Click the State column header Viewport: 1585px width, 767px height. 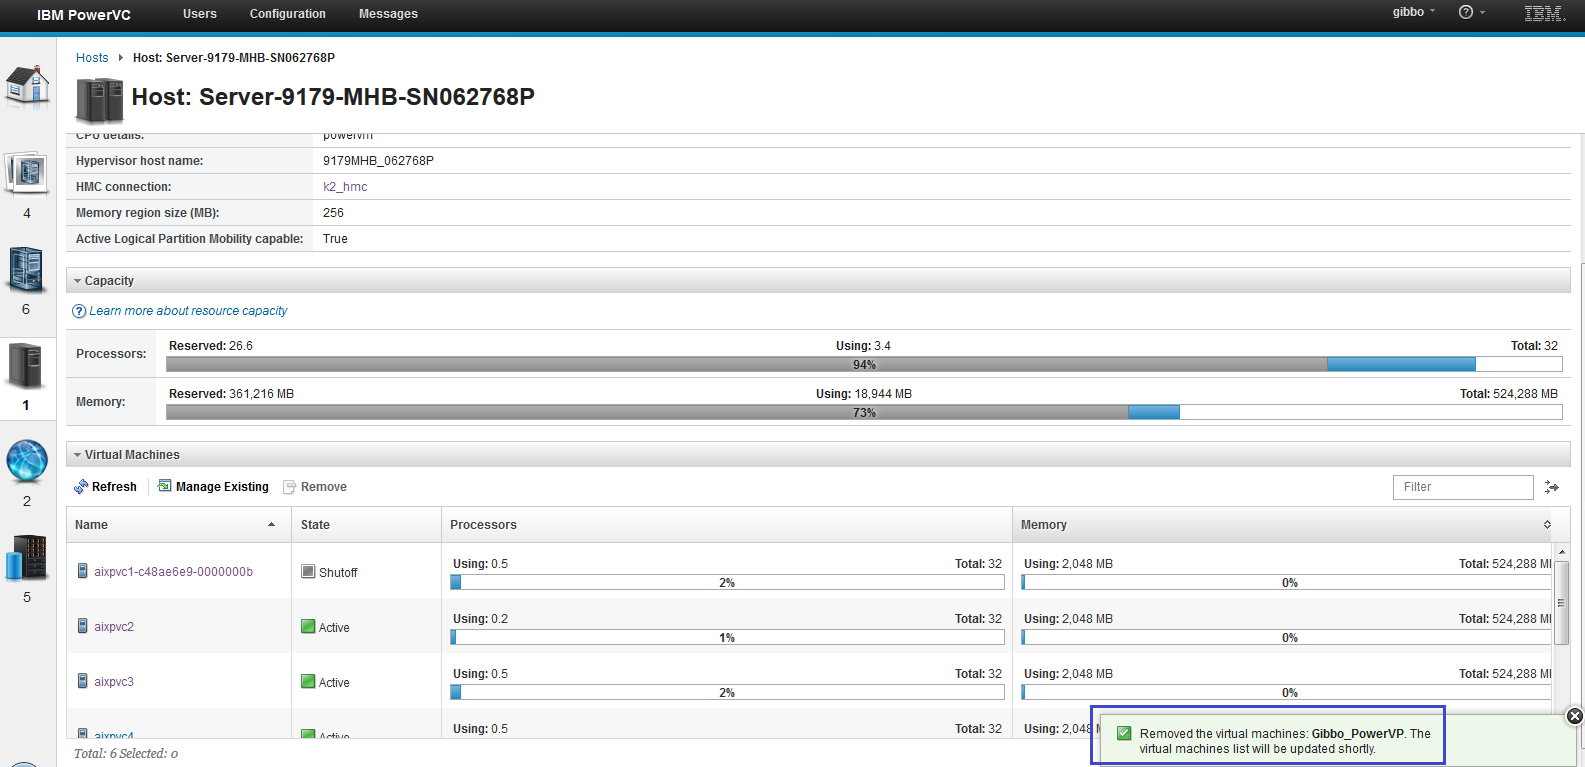pyautogui.click(x=366, y=525)
